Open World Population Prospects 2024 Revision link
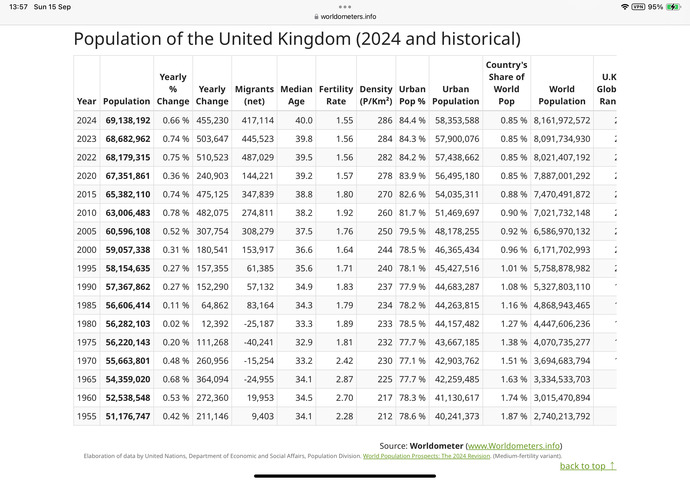The width and height of the screenshot is (690, 482). tap(426, 456)
